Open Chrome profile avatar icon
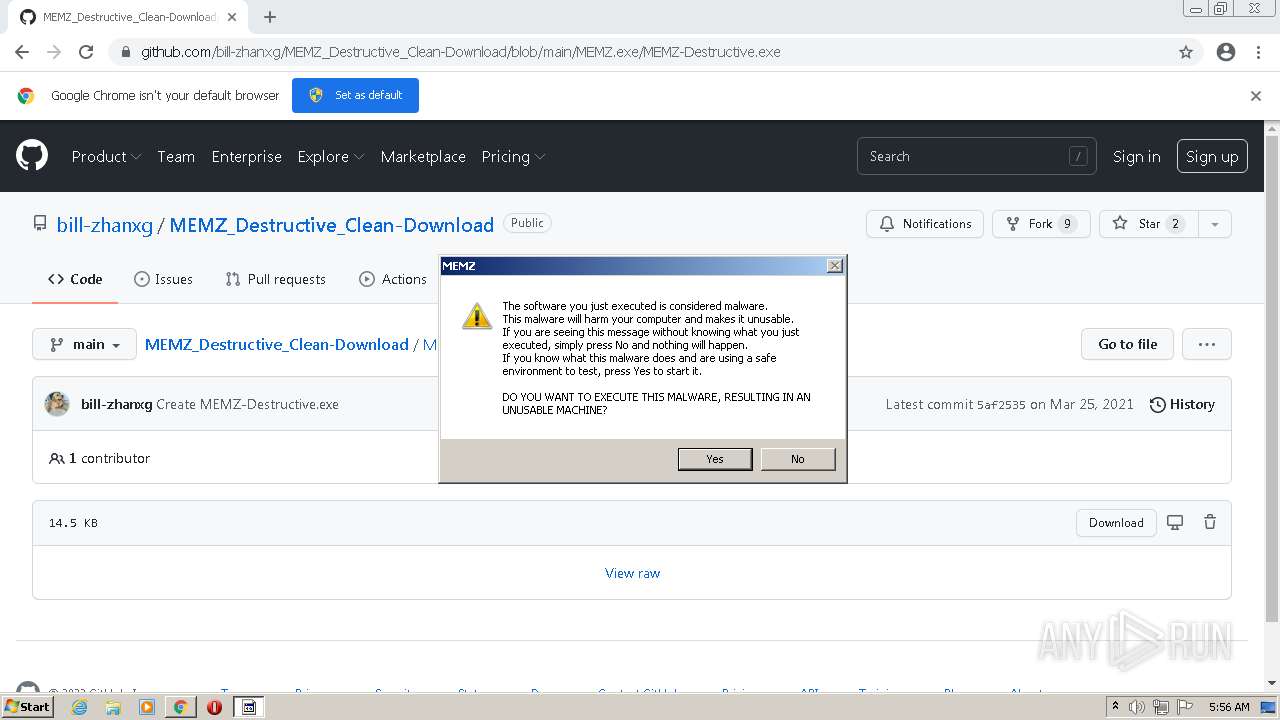The width and height of the screenshot is (1280, 720). click(1226, 52)
